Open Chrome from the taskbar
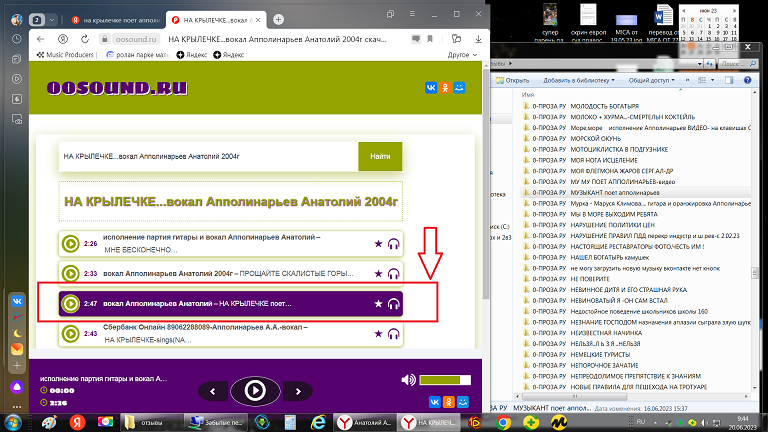The height and width of the screenshot is (432, 768). point(503,422)
